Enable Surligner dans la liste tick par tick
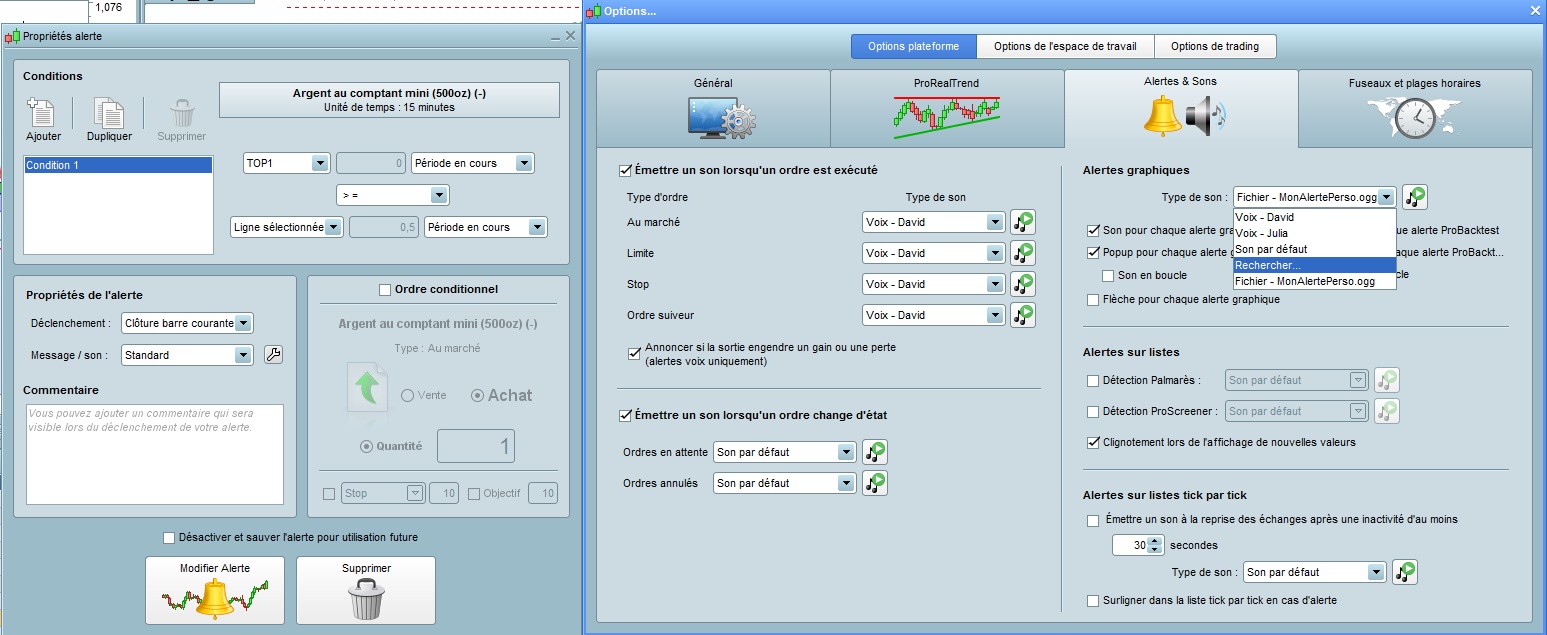This screenshot has height=635, width=1547. coord(1093,600)
